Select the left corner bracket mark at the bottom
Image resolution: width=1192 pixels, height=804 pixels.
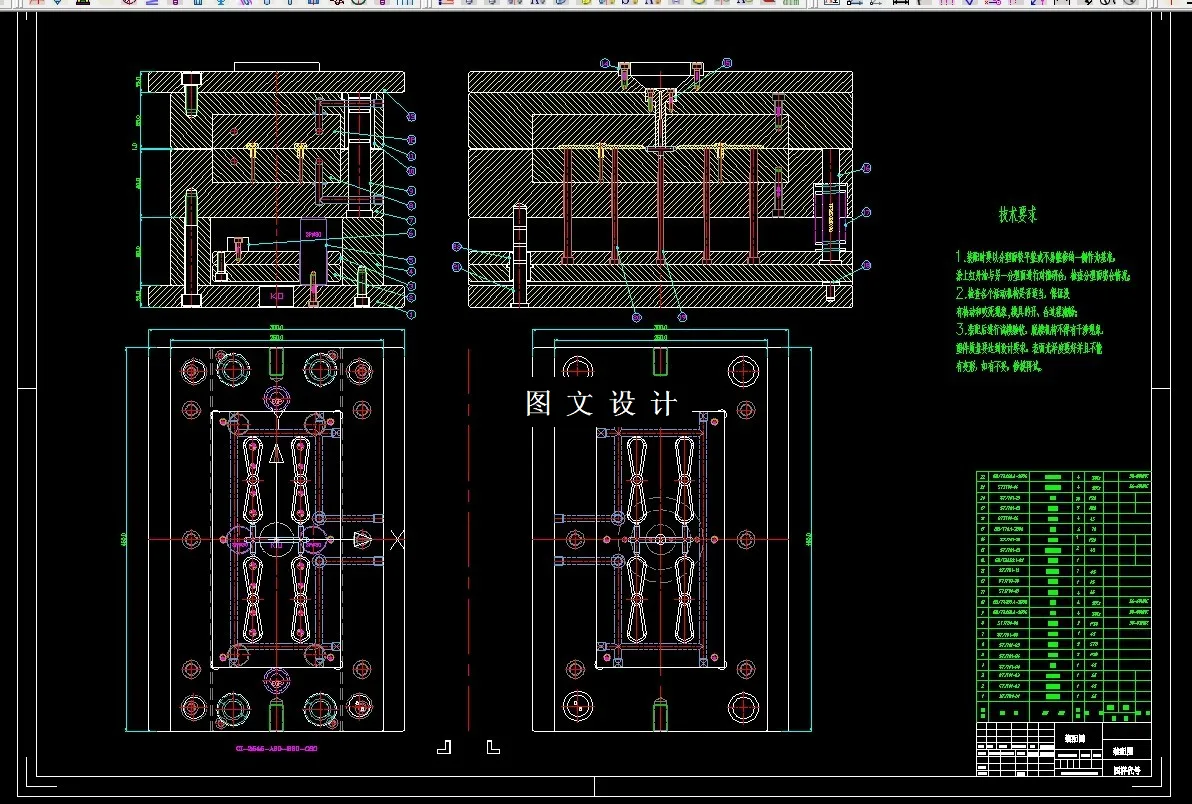pos(444,746)
